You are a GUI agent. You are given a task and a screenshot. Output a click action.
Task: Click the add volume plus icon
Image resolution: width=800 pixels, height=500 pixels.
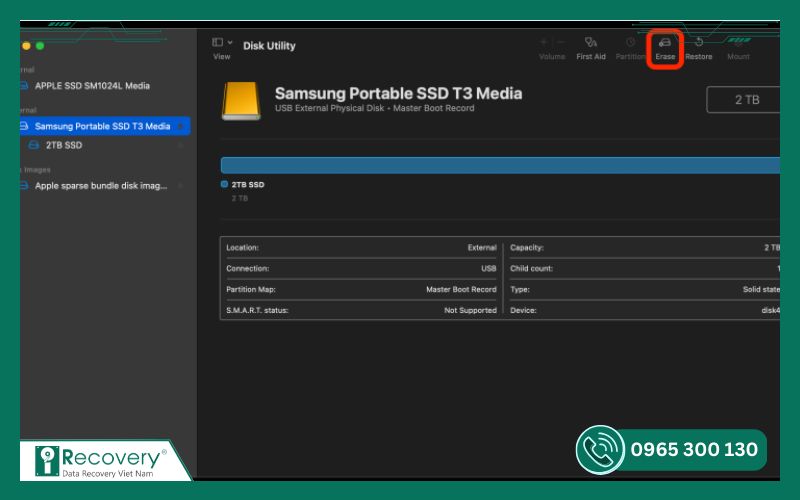coord(544,42)
